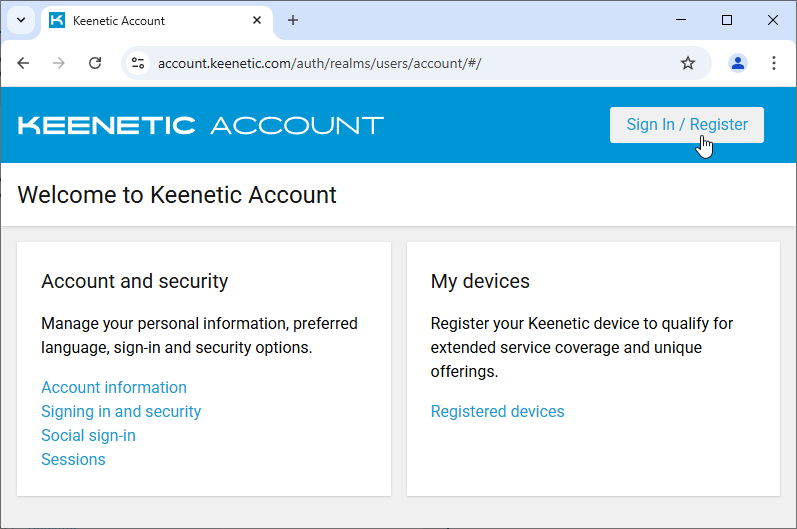
Task: Open the Chrome profile avatar icon
Action: (x=738, y=63)
